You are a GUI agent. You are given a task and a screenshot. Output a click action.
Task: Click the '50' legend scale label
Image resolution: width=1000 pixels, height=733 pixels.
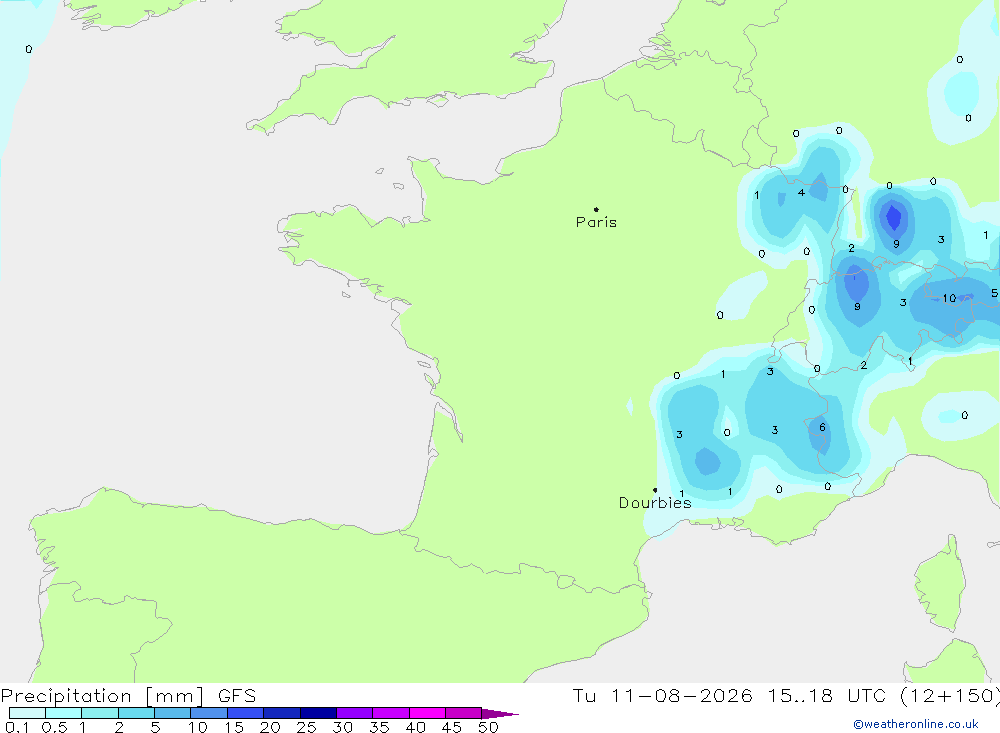coord(488,727)
